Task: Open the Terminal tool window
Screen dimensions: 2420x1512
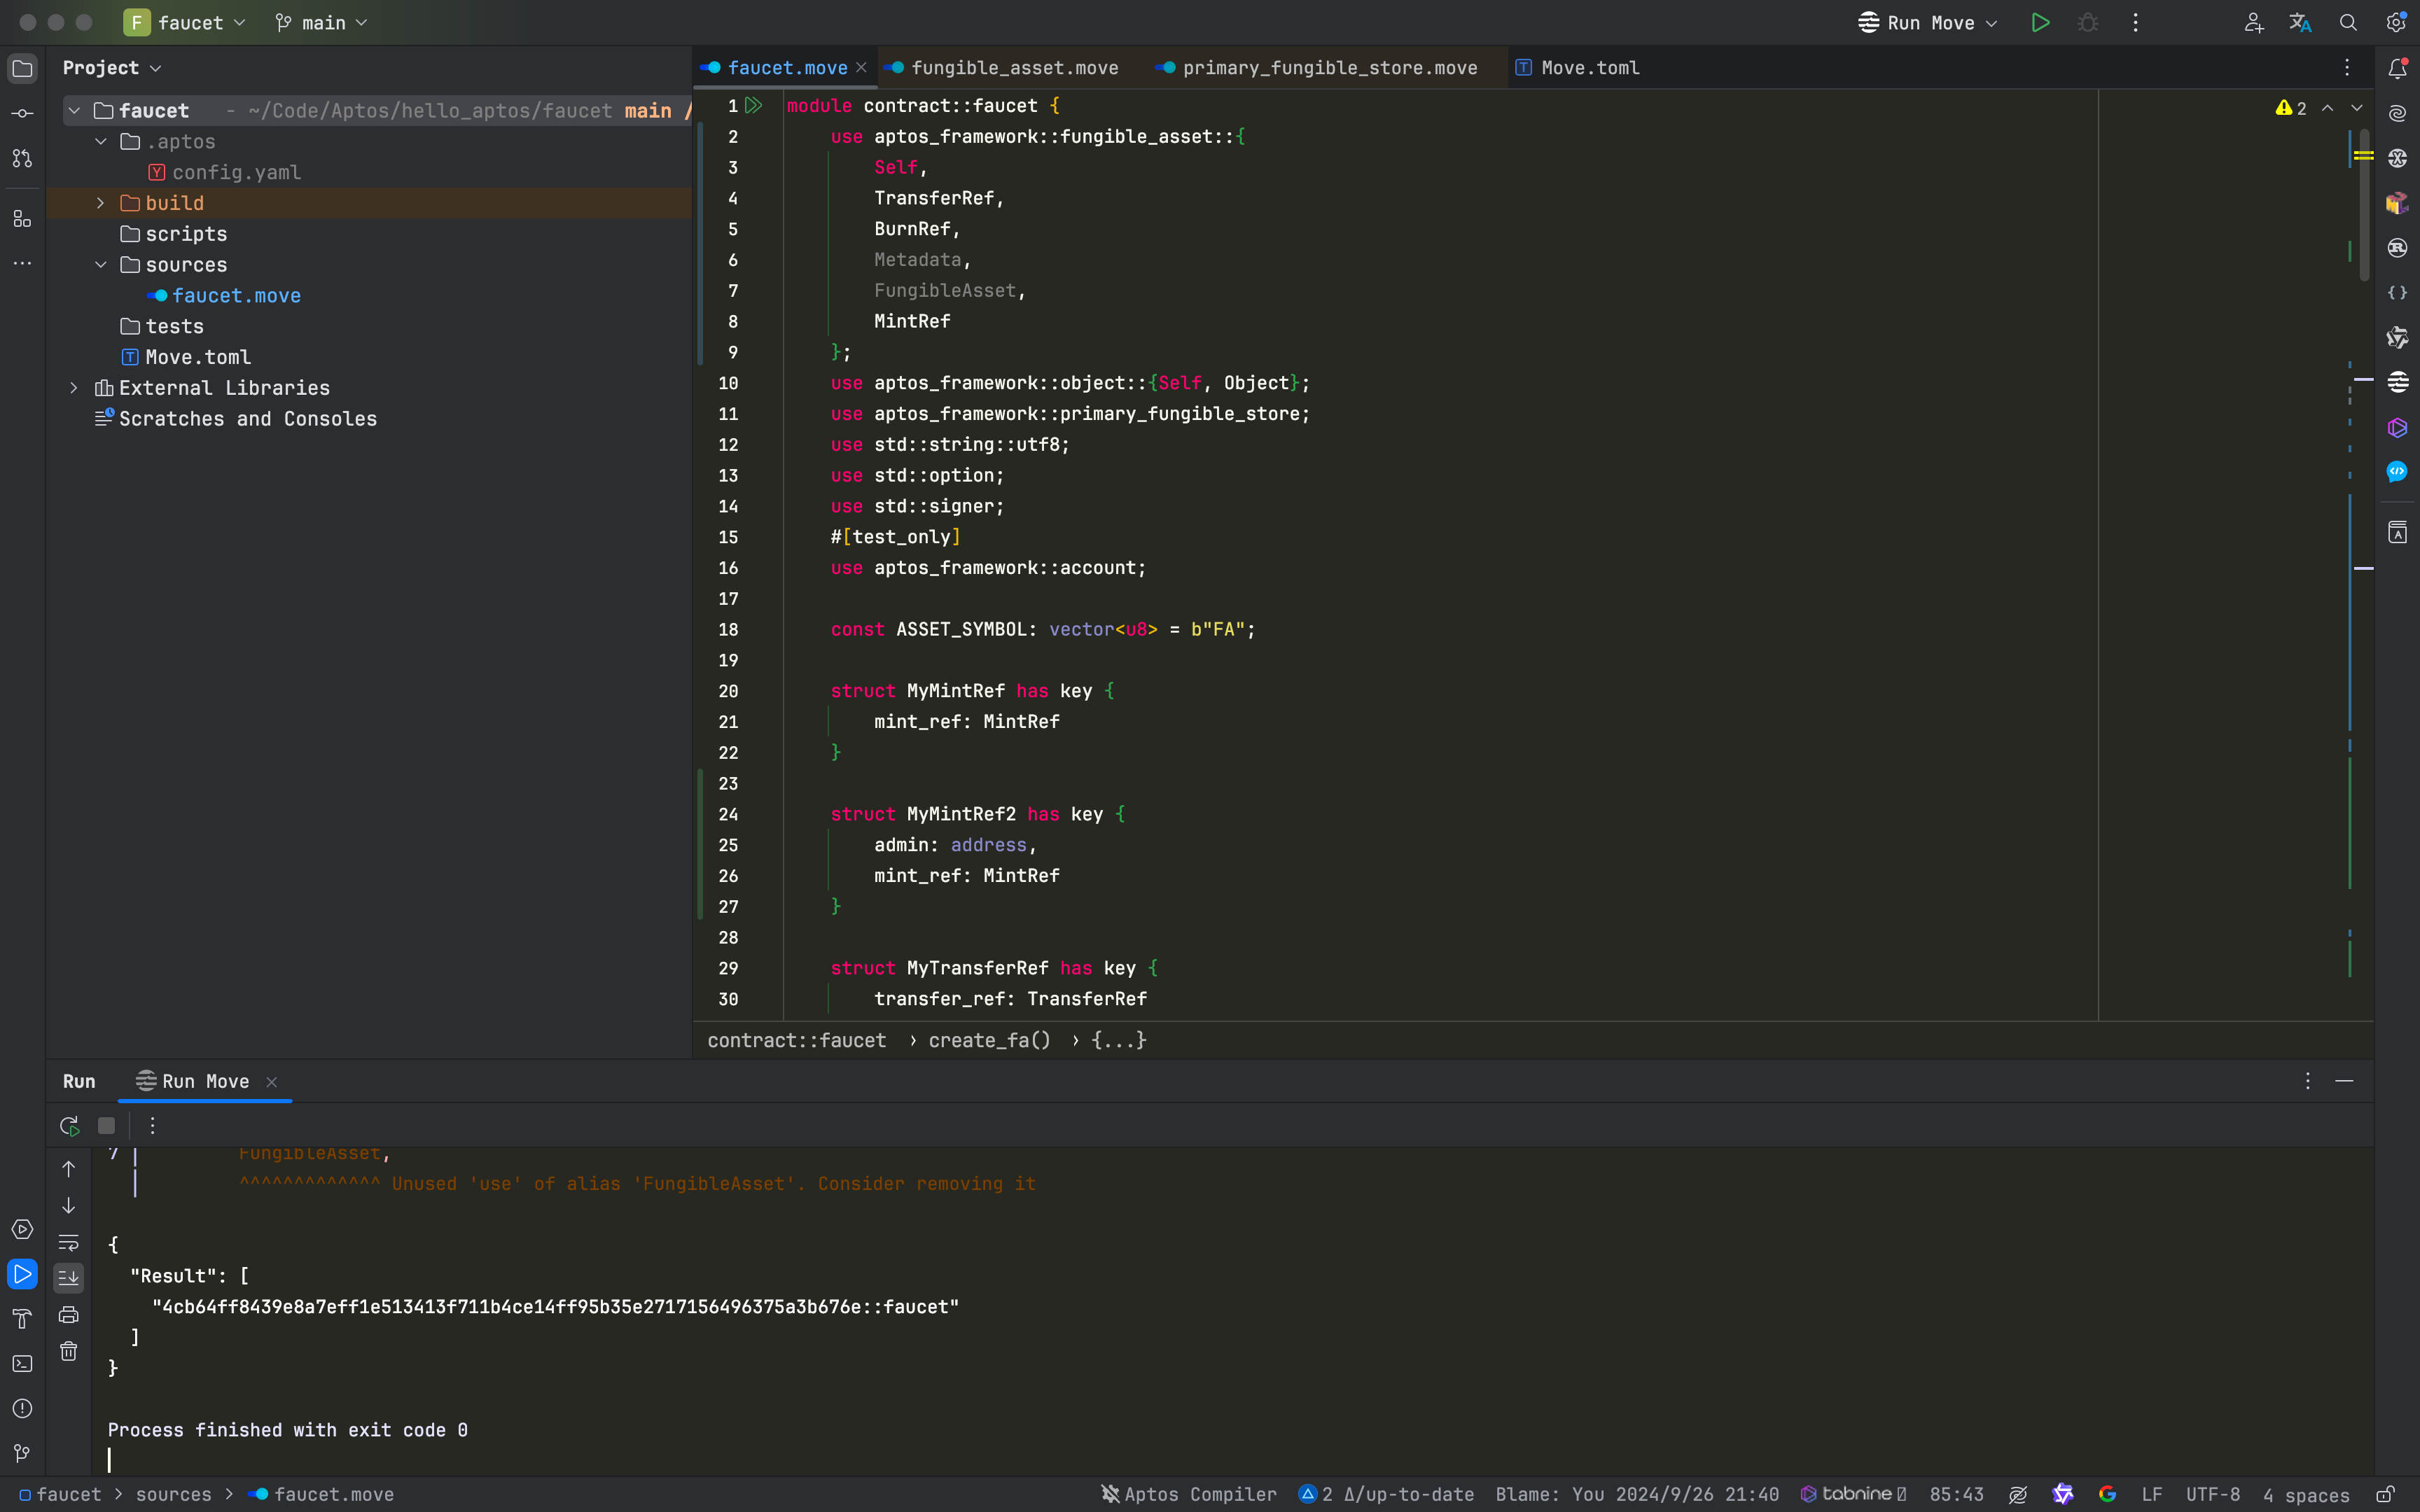Action: point(22,1363)
